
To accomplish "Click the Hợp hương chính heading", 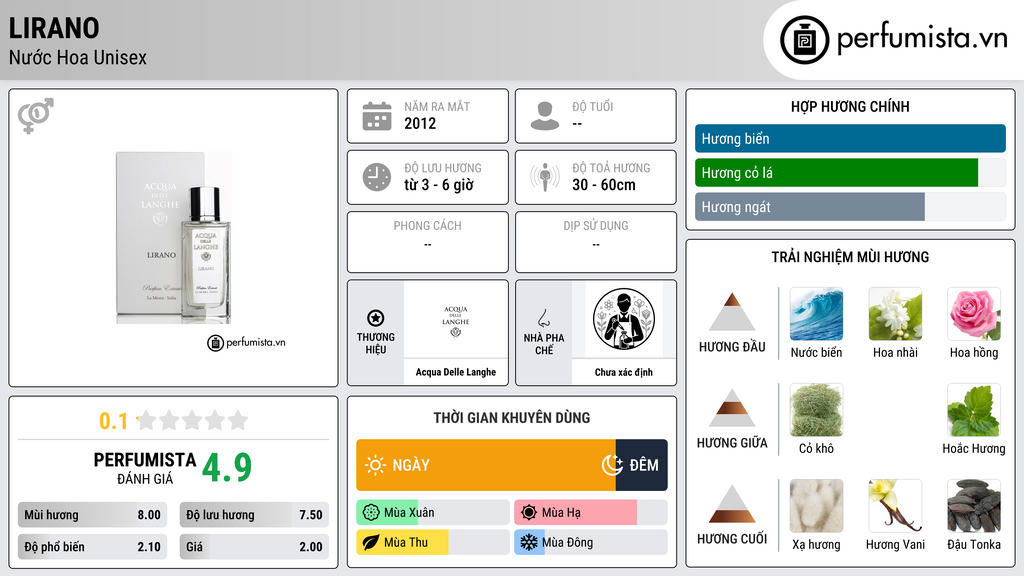I will pos(850,106).
